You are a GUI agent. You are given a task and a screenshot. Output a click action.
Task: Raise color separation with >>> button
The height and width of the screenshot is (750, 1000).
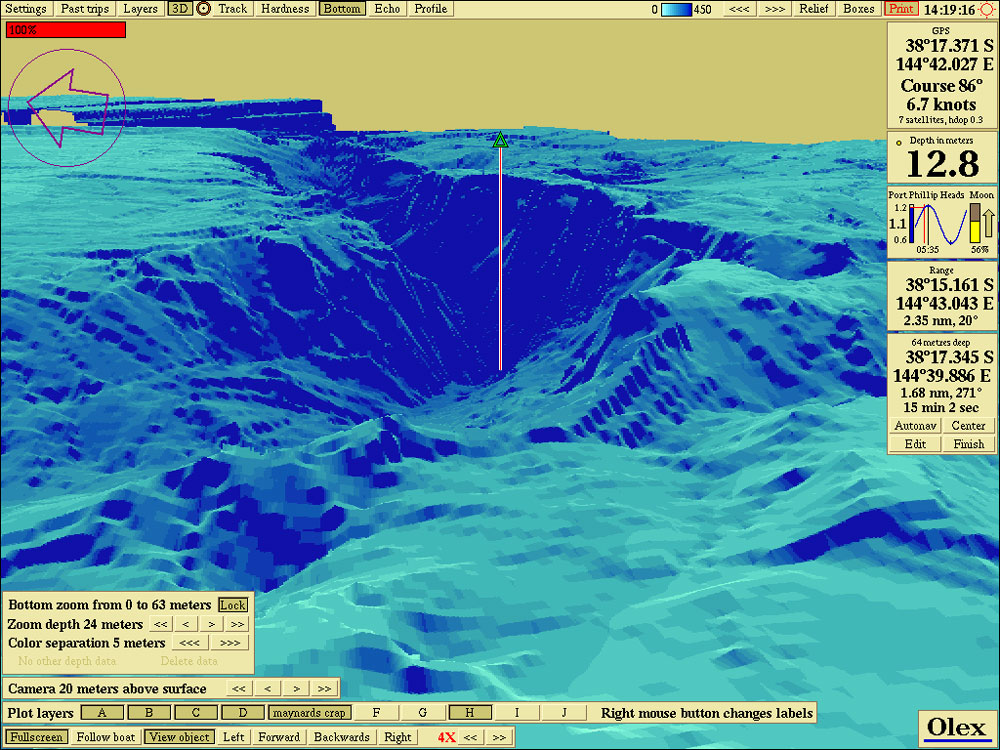[x=230, y=643]
